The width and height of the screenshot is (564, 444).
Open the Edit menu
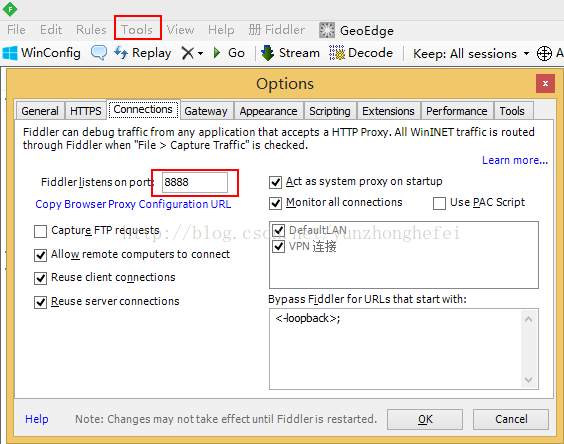point(51,30)
